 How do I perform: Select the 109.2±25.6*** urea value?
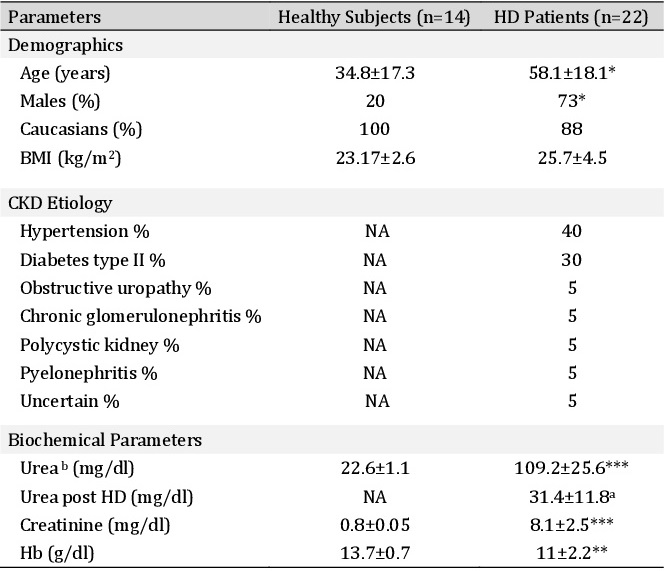pos(572,468)
